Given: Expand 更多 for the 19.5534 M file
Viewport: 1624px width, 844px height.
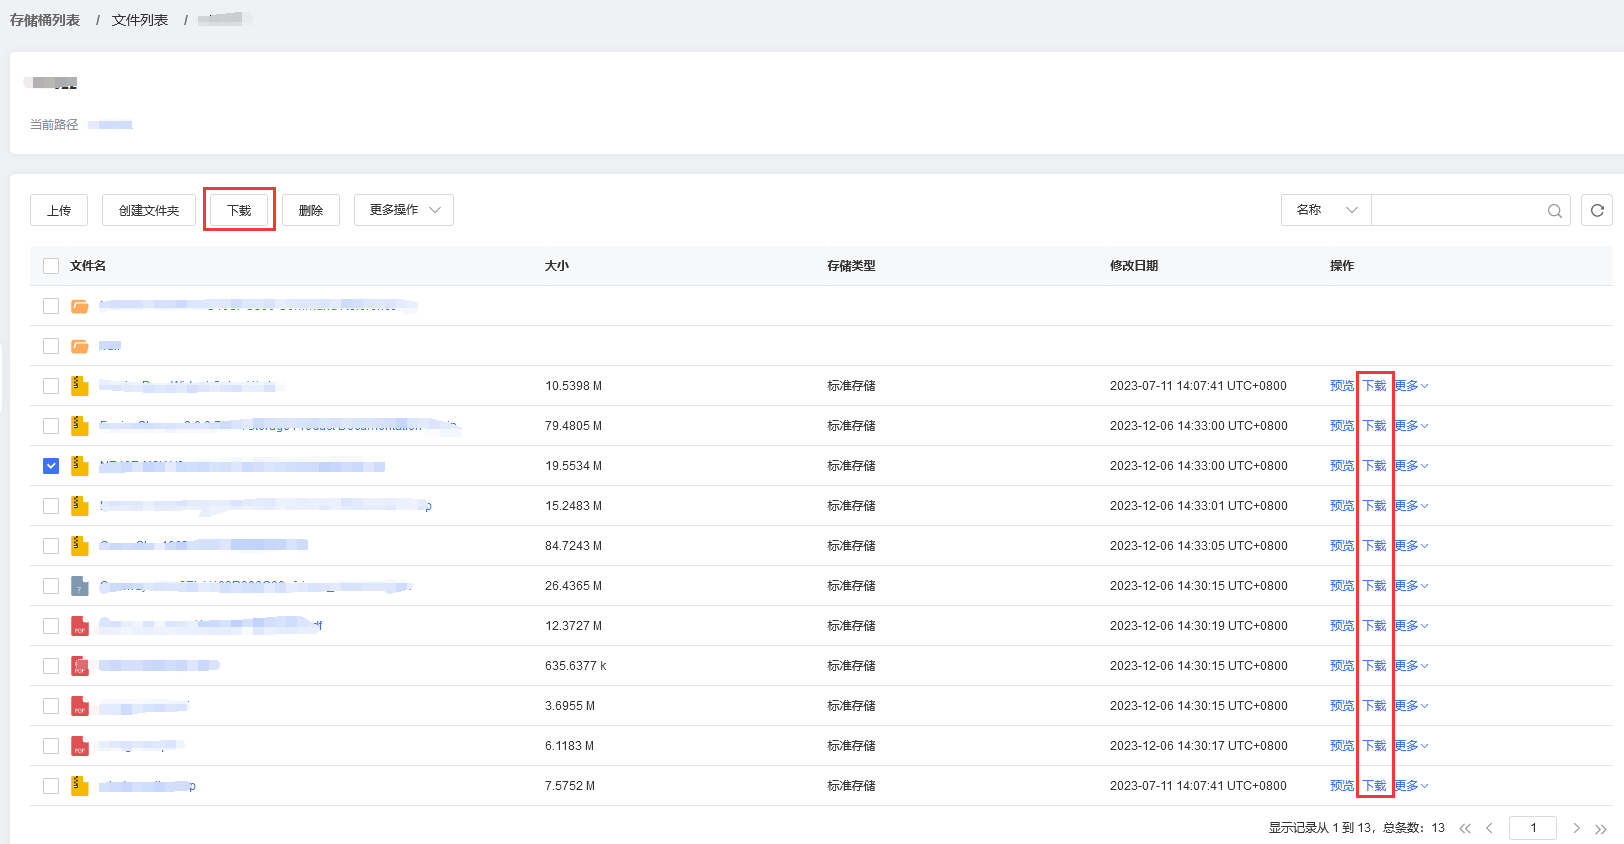Looking at the screenshot, I should 1411,466.
